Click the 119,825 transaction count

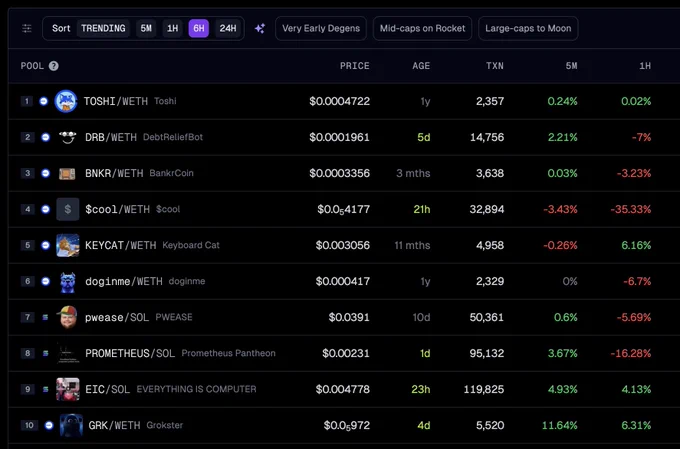click(x=484, y=389)
